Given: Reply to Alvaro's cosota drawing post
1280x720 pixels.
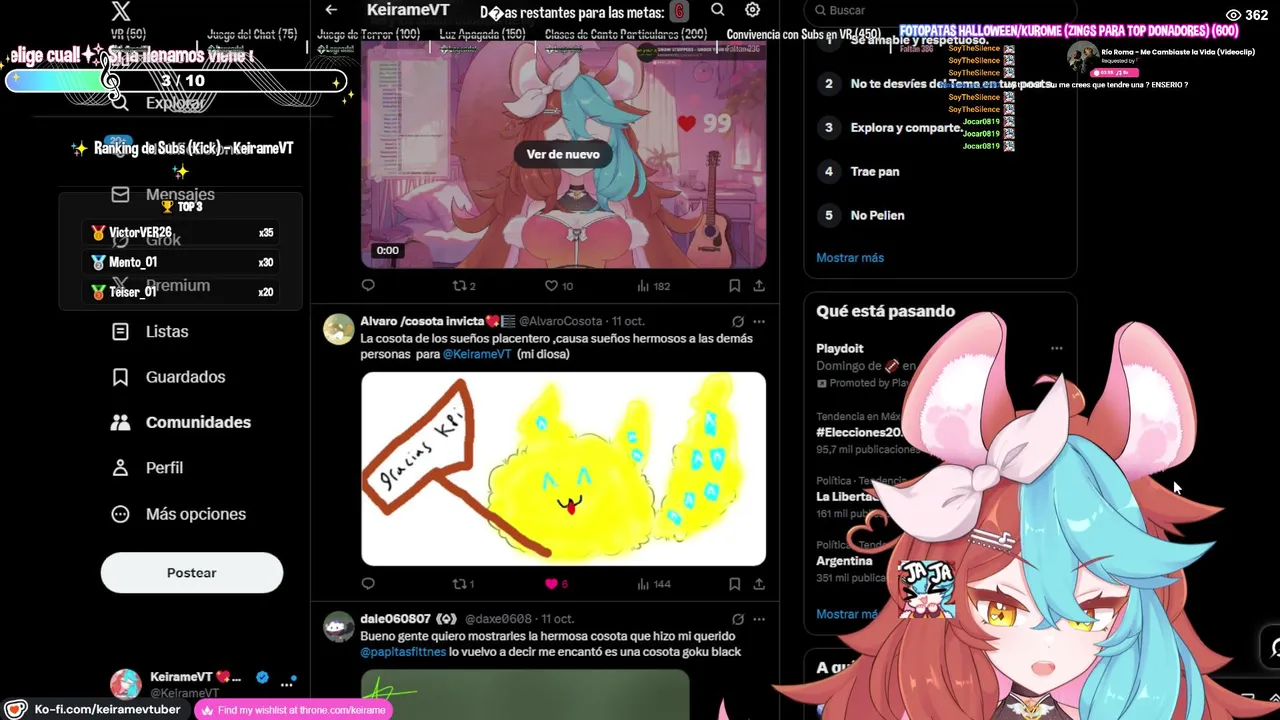Looking at the screenshot, I should [x=368, y=584].
